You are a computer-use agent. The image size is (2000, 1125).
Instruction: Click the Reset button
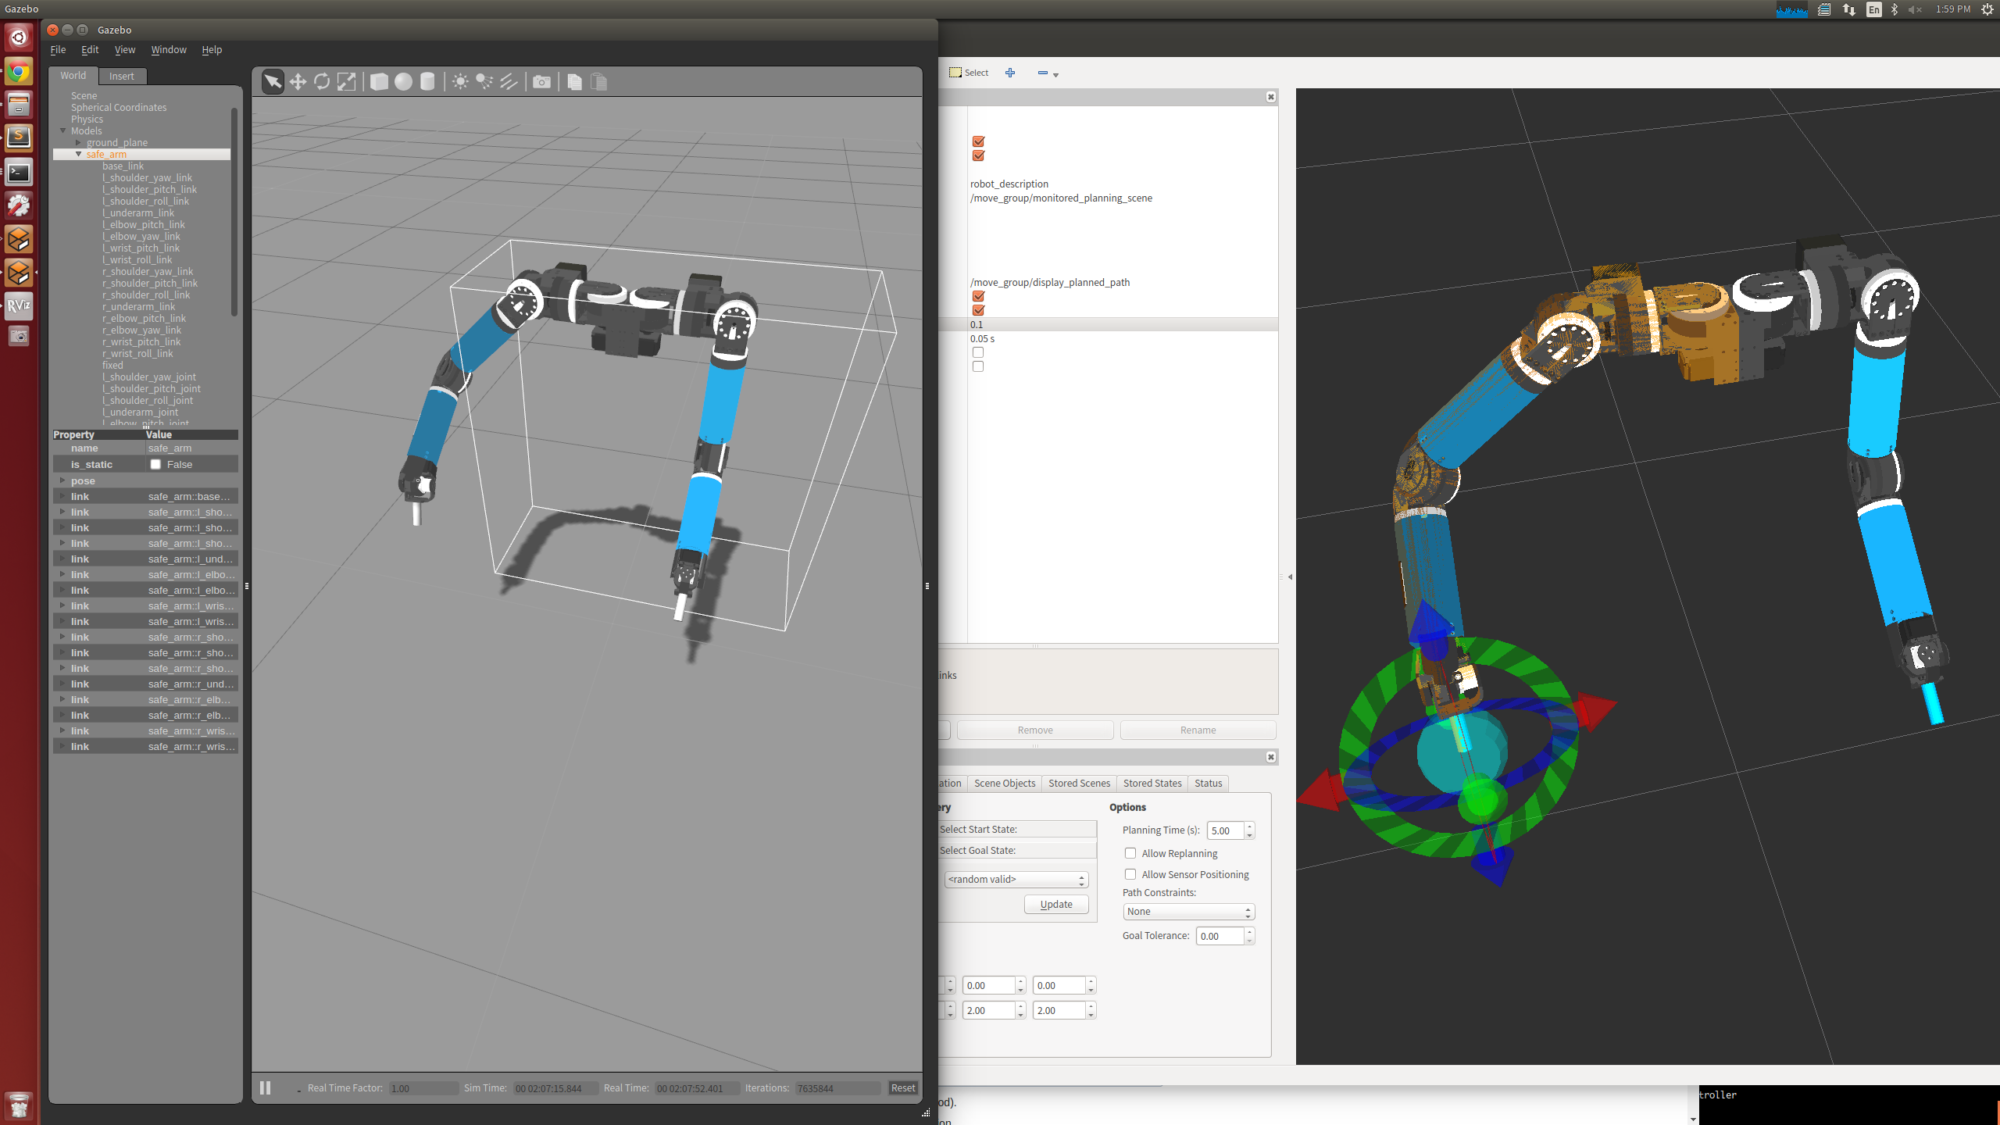coord(902,1088)
